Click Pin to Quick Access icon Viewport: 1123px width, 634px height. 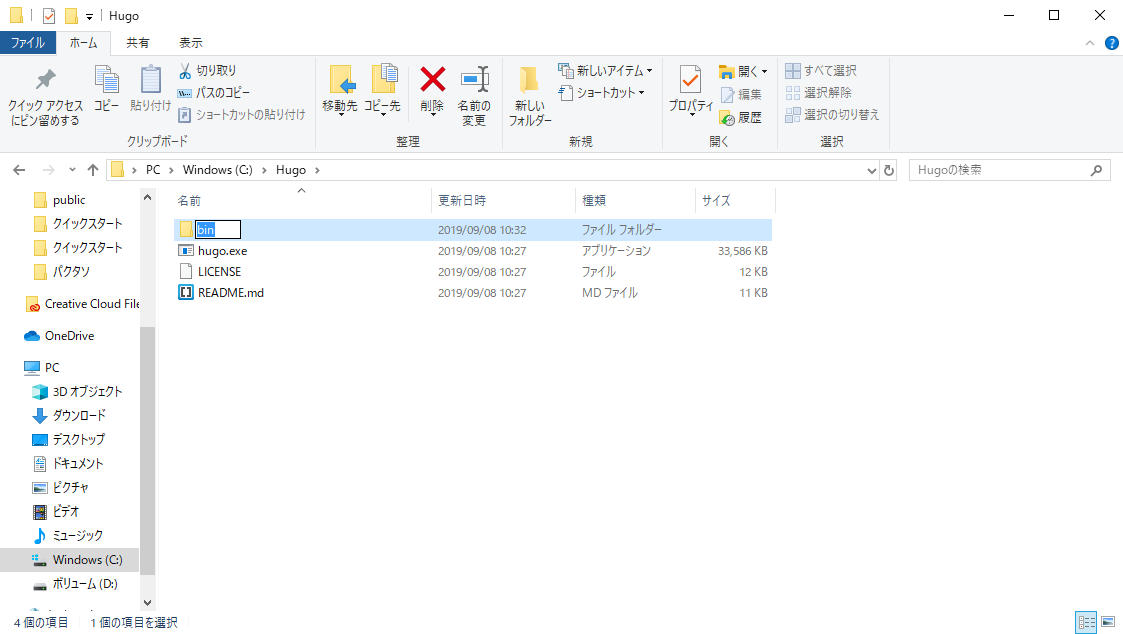[x=45, y=80]
